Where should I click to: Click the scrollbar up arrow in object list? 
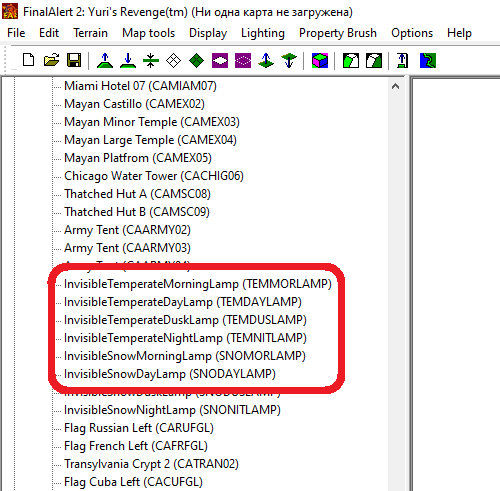(396, 86)
